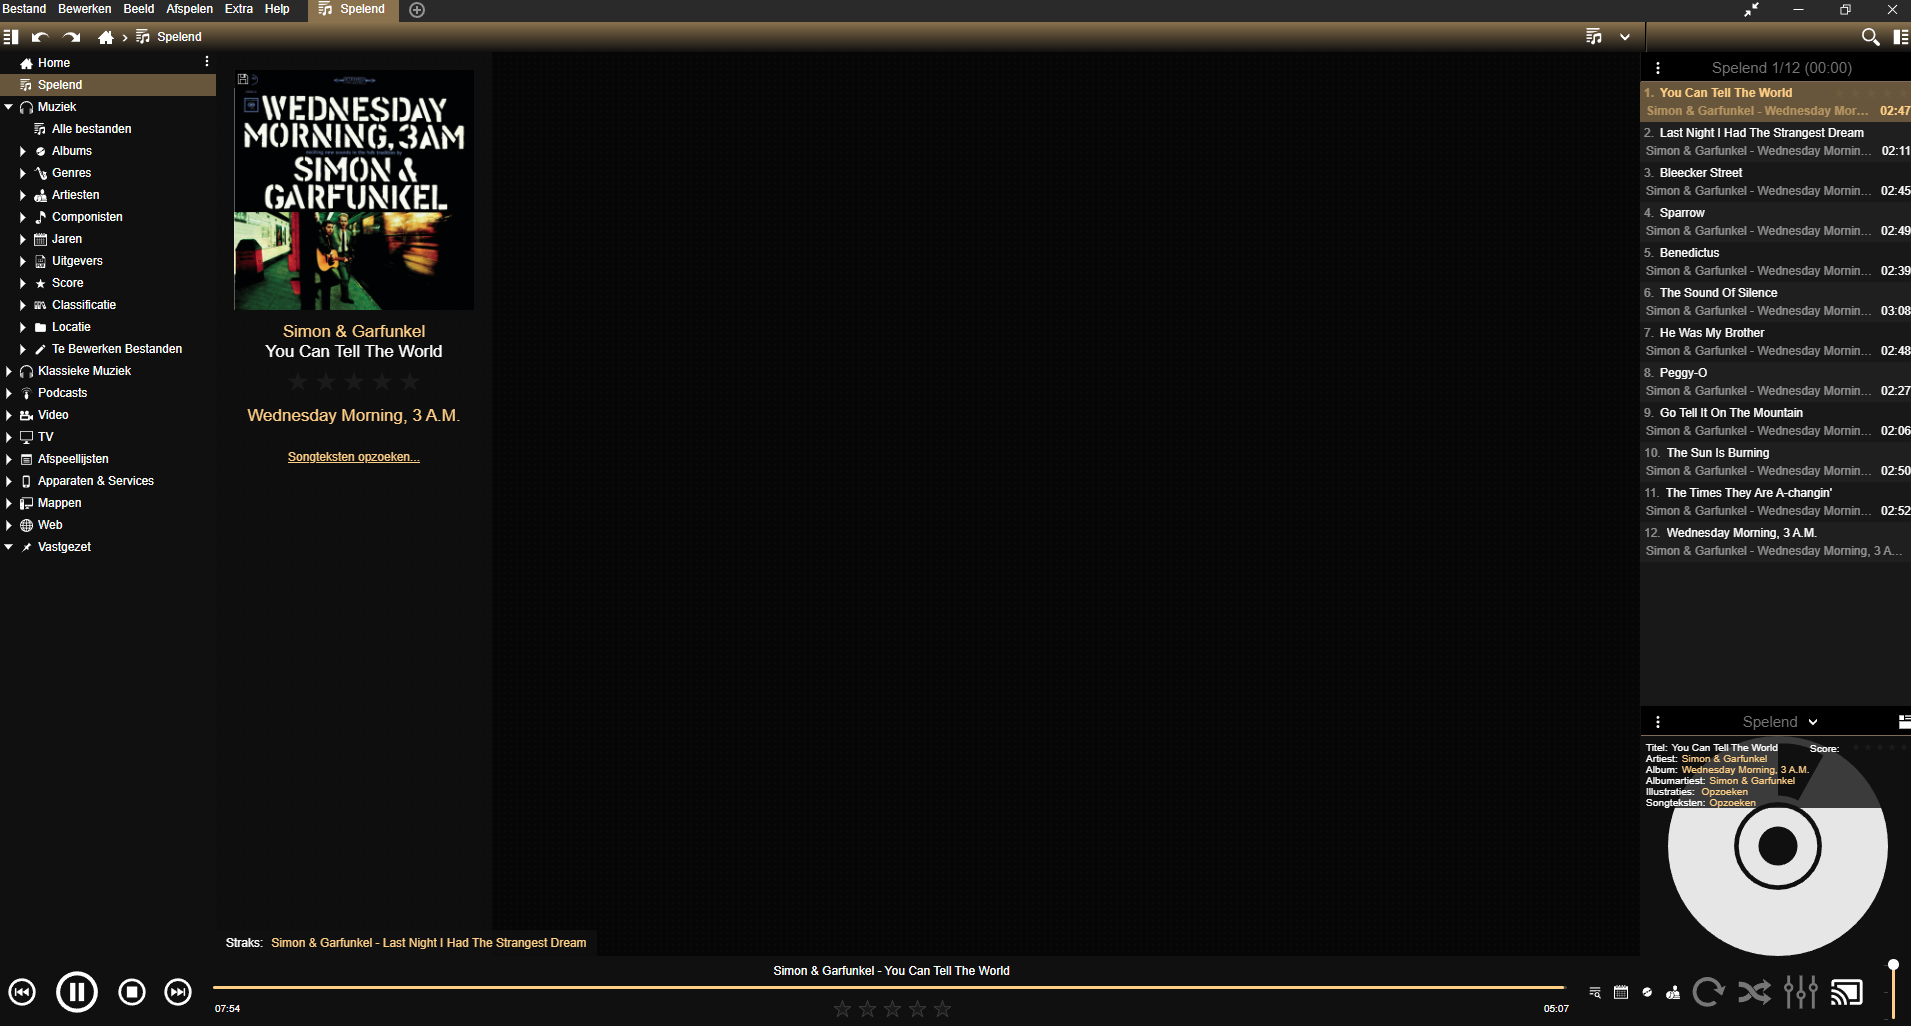Select Peggy-O in the playlist
Image resolution: width=1911 pixels, height=1026 pixels.
(1776, 382)
